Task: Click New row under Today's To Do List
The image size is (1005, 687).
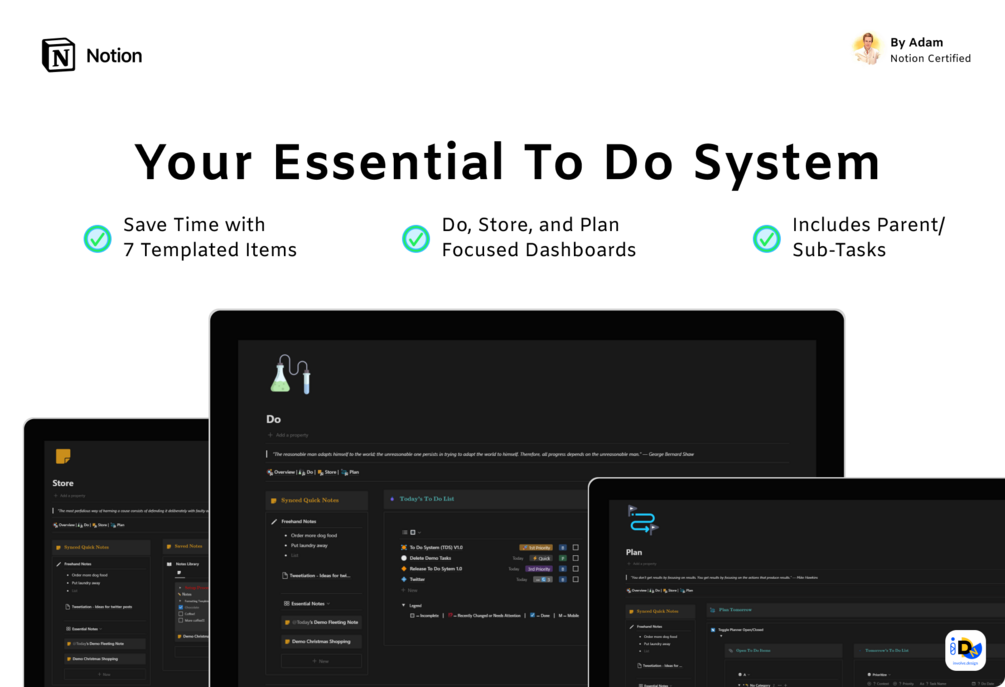Action: 409,590
